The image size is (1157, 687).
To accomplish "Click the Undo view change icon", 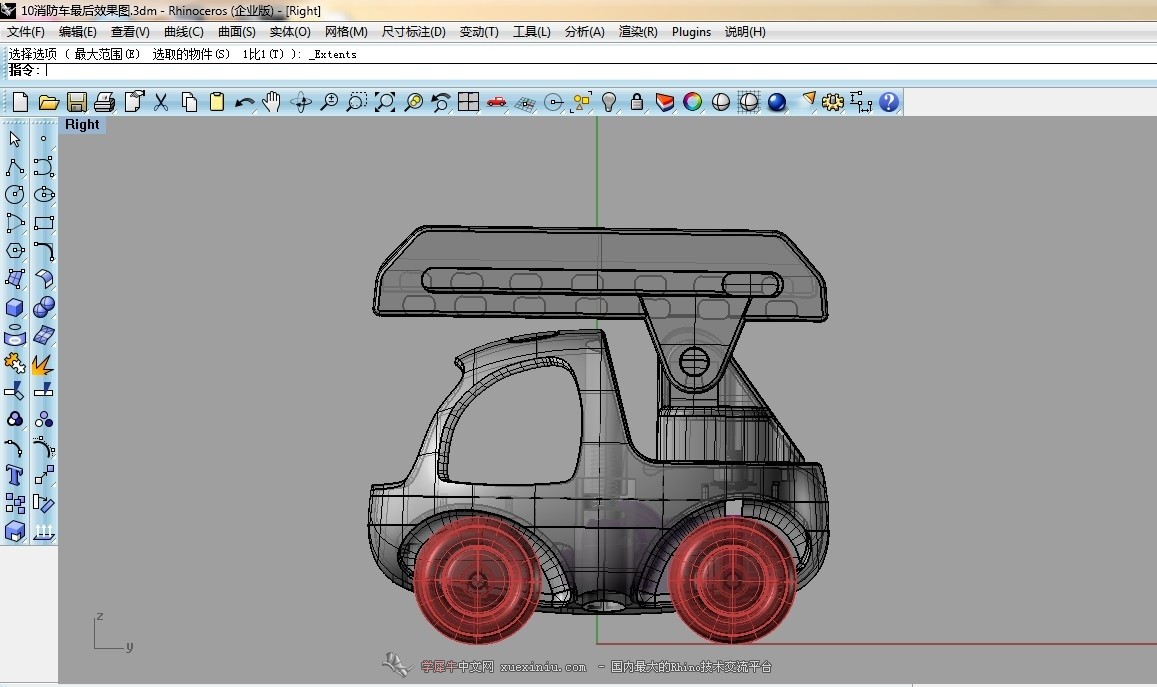I will click(x=441, y=102).
